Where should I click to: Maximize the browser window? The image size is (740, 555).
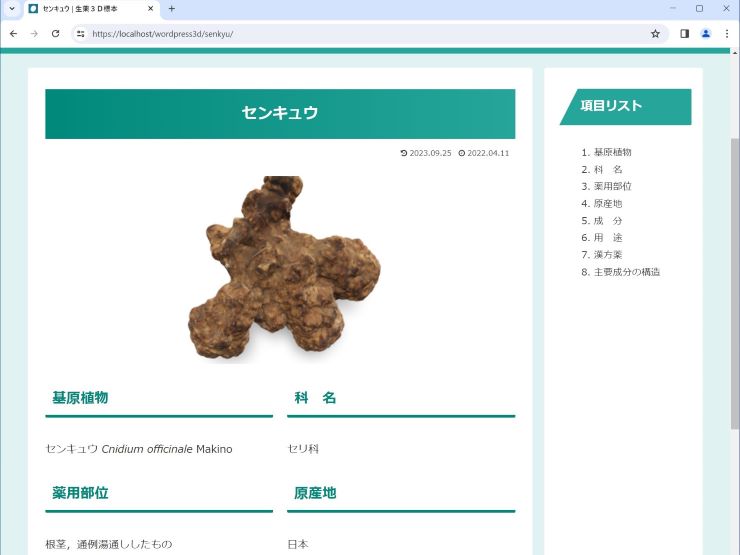pos(699,8)
